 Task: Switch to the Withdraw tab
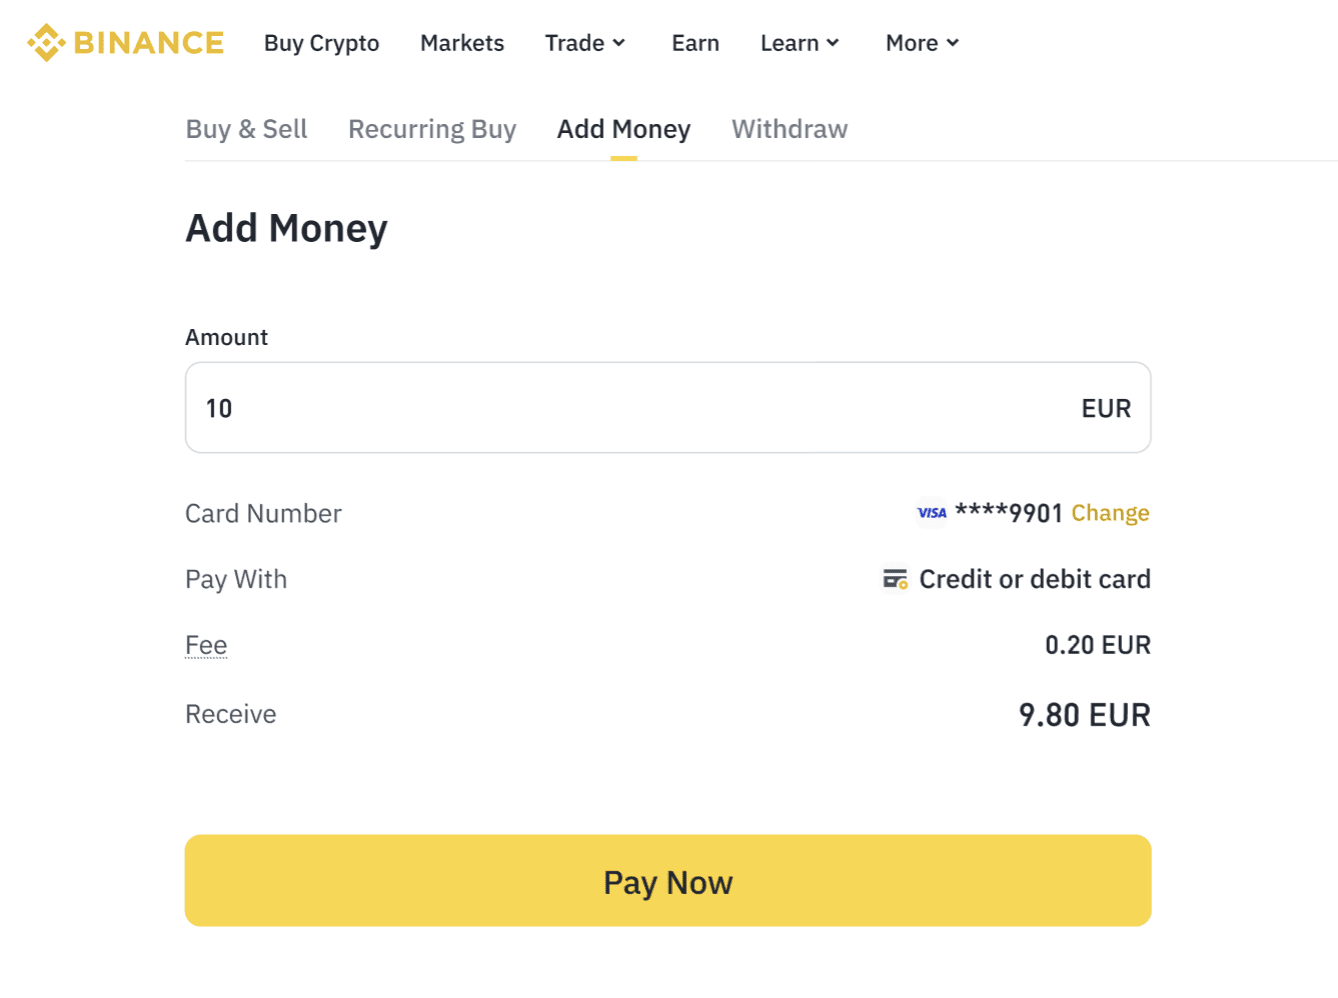pos(789,129)
